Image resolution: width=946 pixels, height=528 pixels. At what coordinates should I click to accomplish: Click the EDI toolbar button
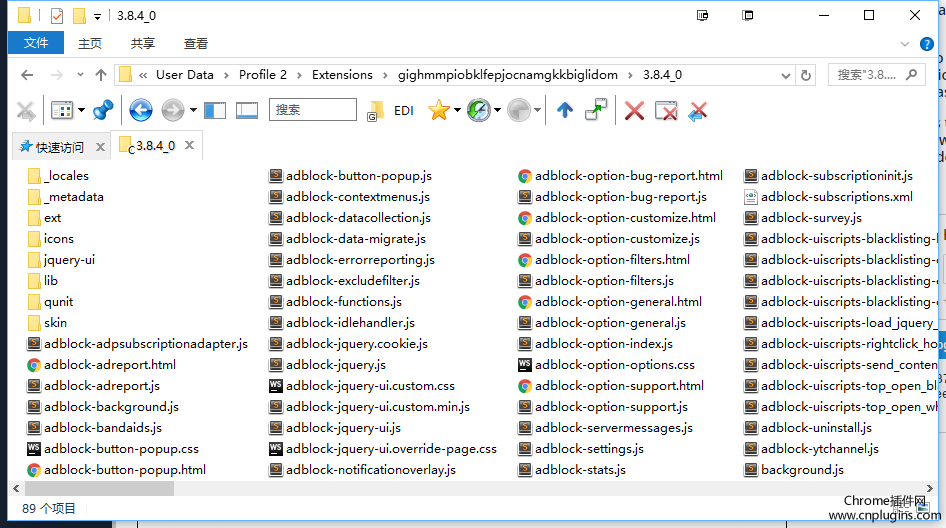click(404, 111)
